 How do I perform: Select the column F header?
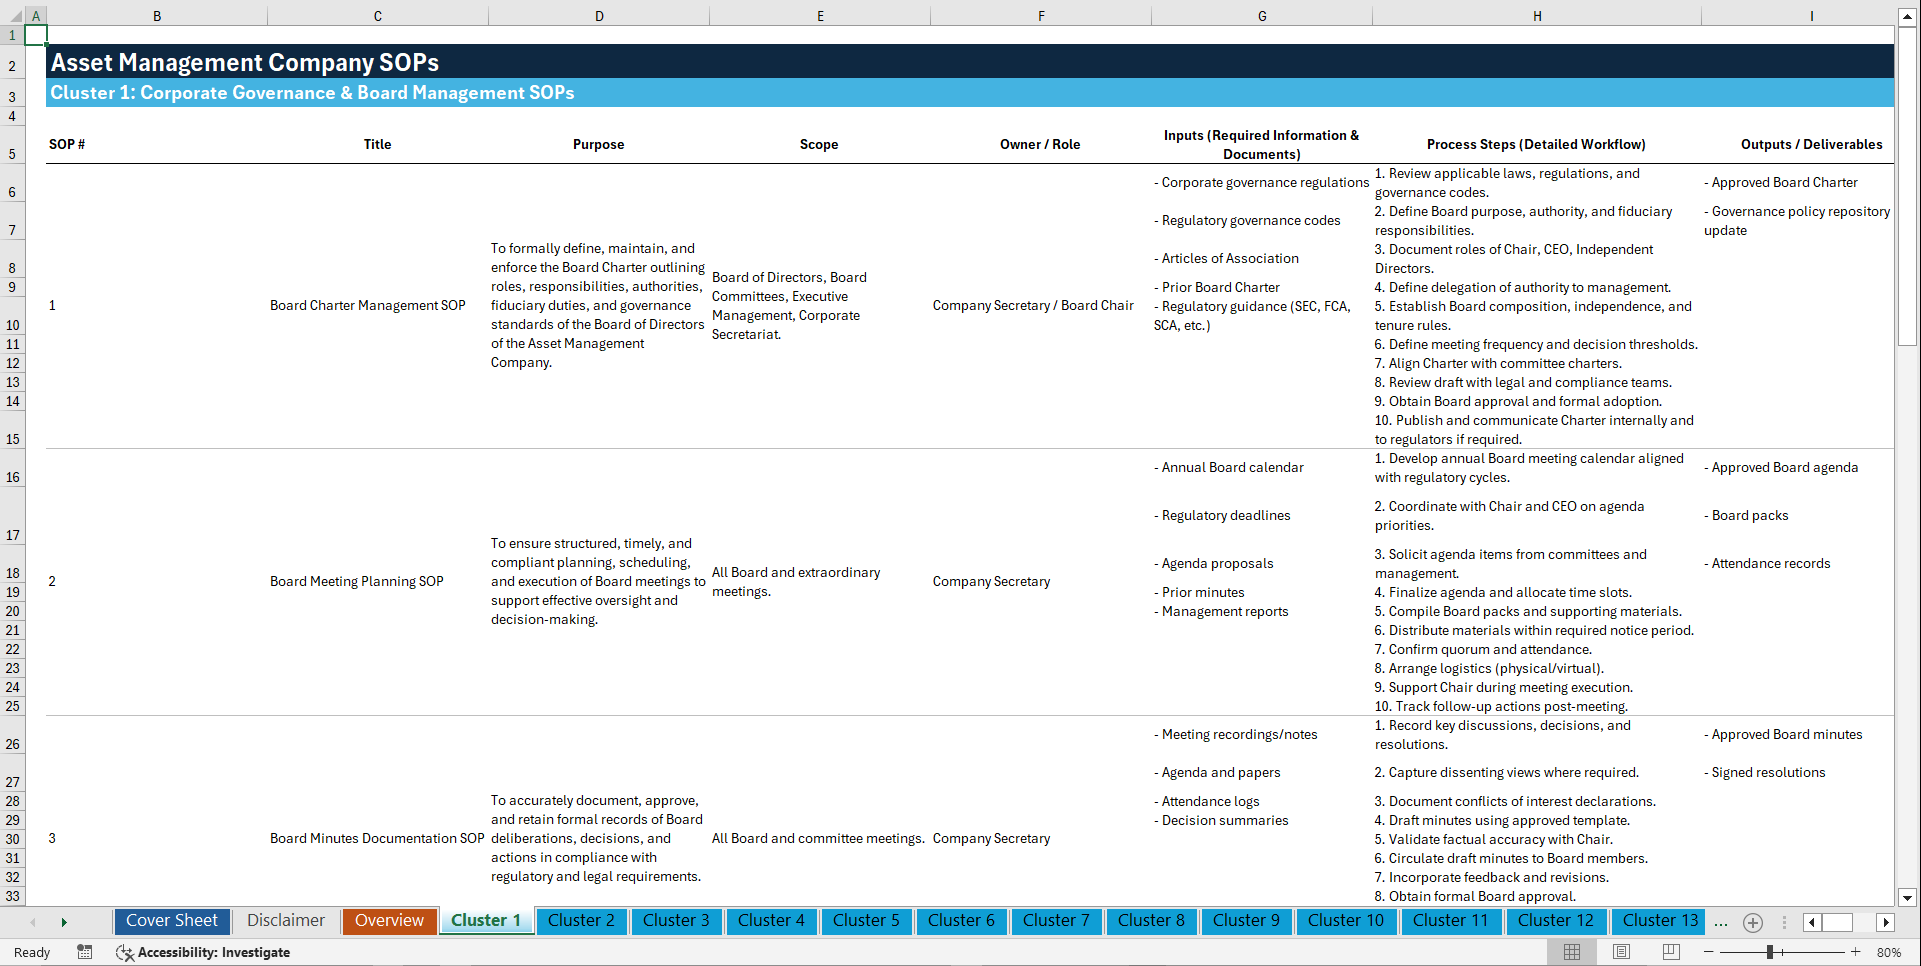(x=1041, y=15)
